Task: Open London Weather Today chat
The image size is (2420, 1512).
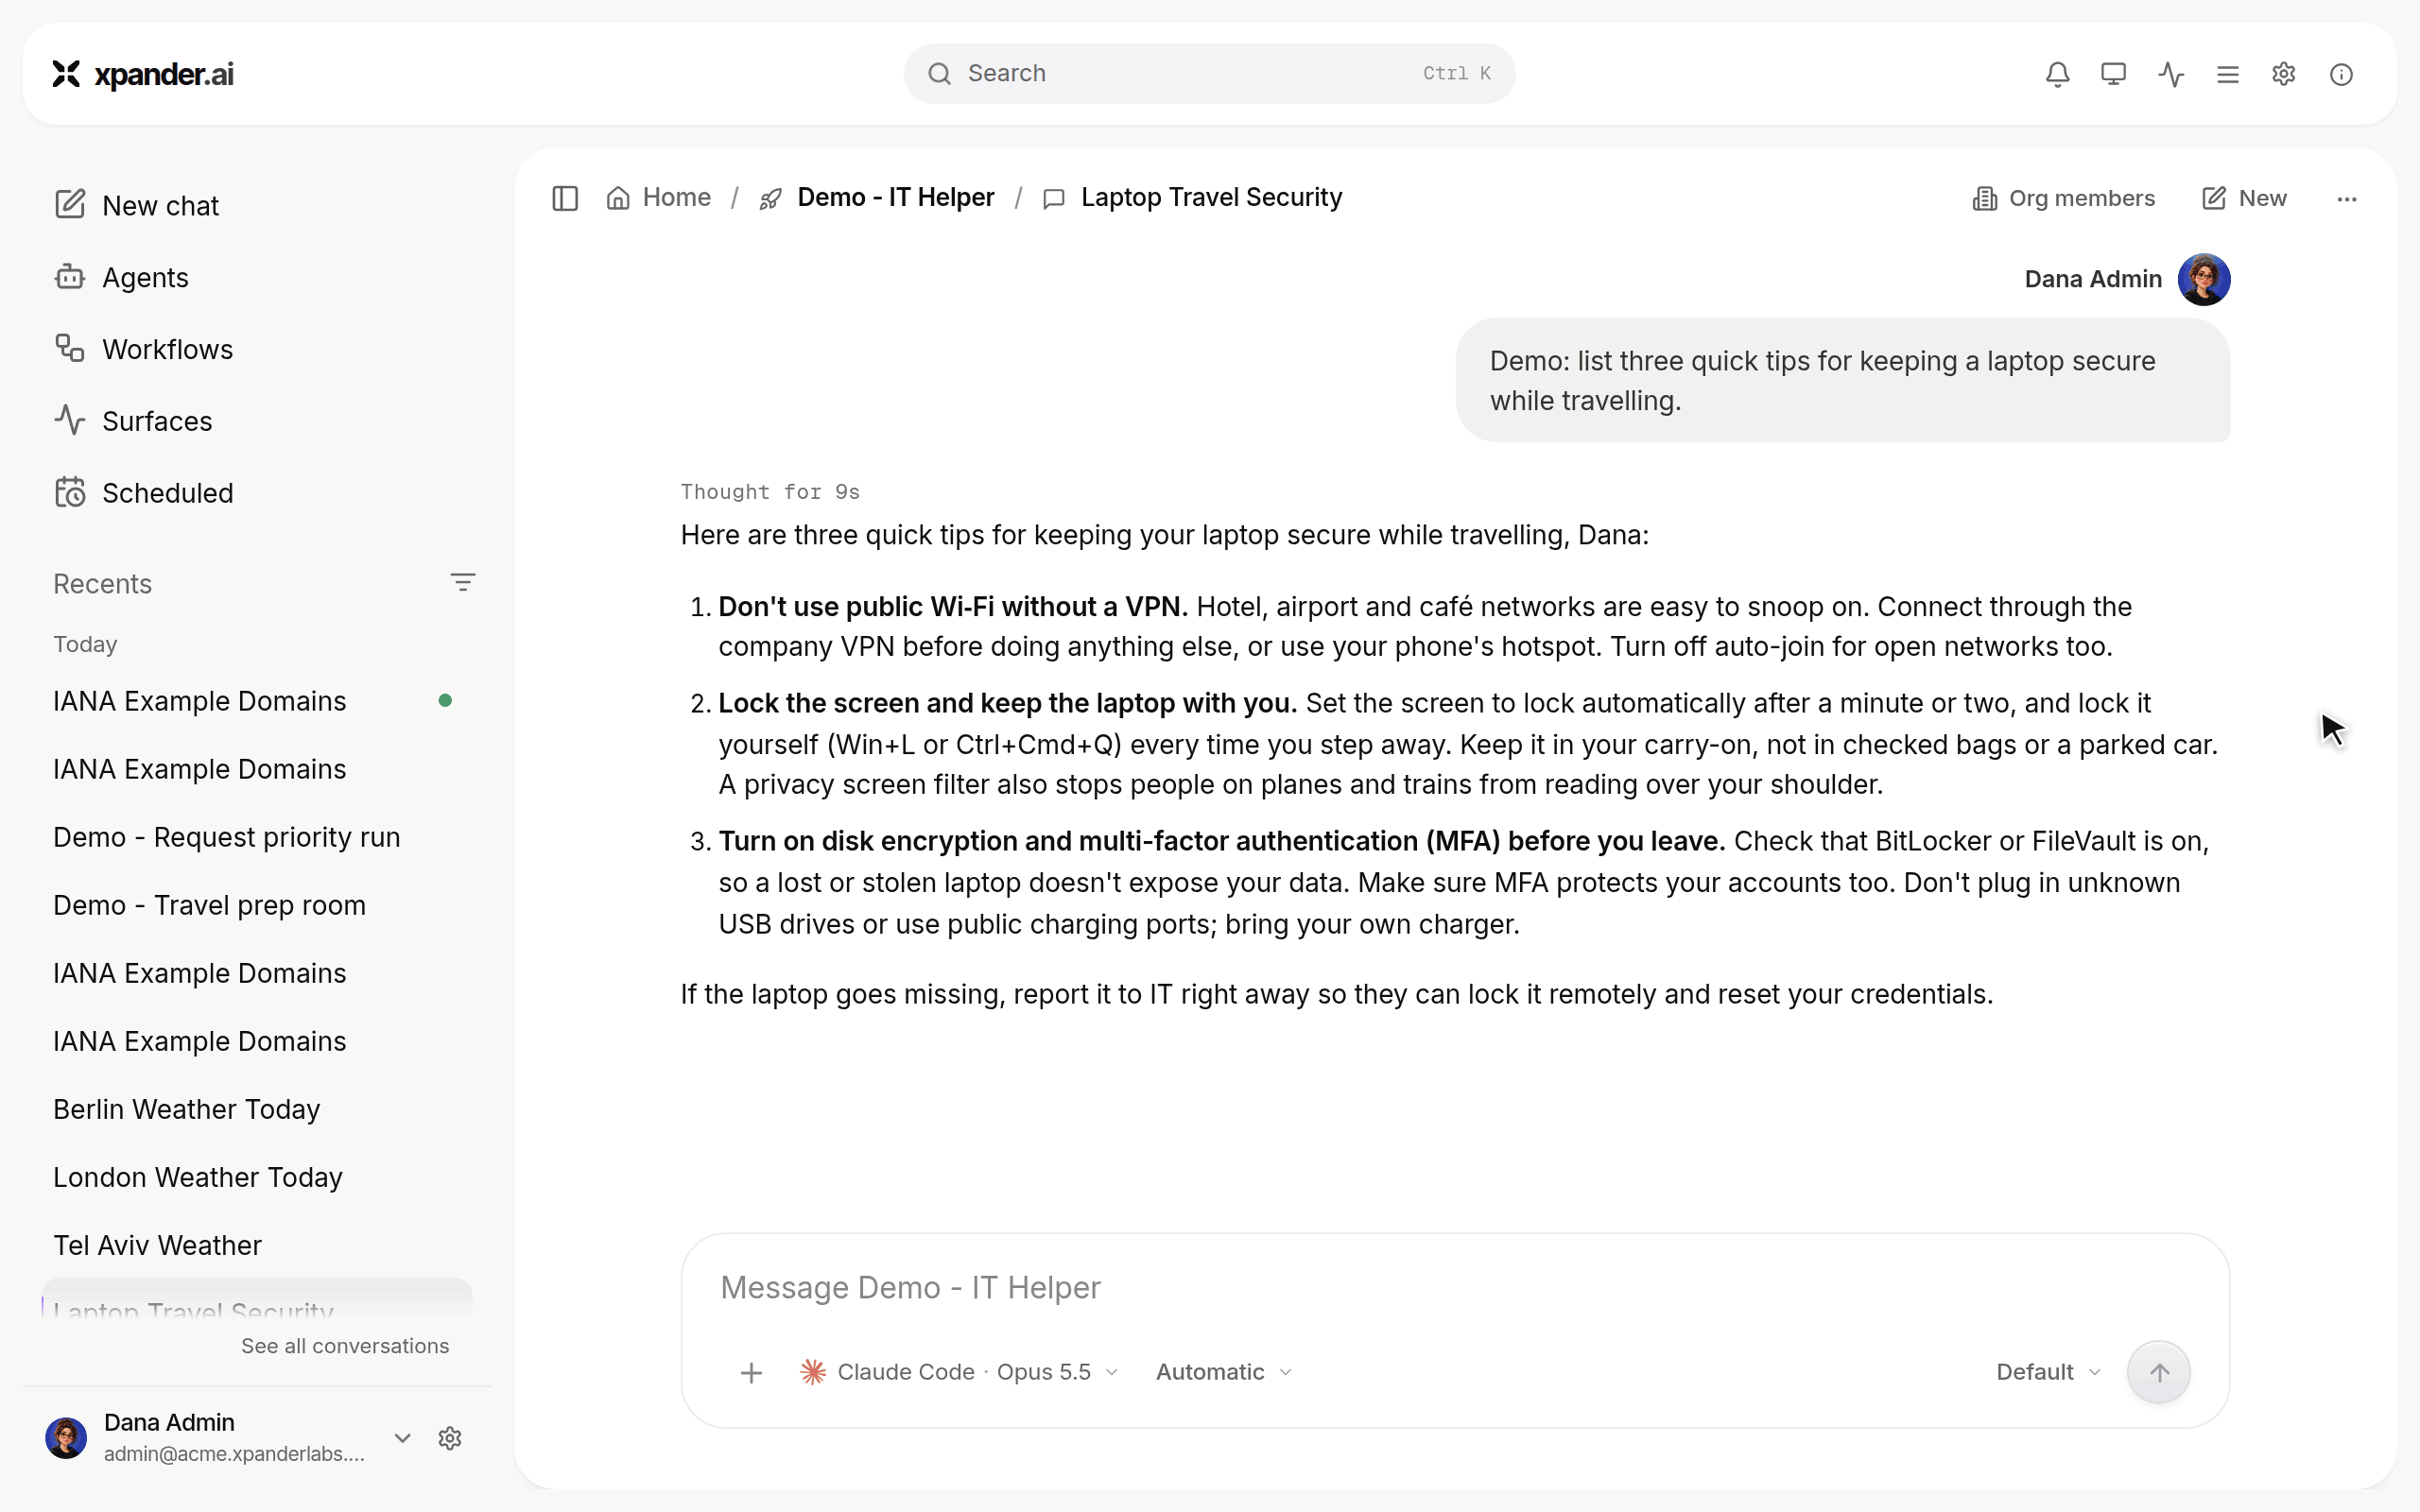Action: click(x=257, y=1177)
